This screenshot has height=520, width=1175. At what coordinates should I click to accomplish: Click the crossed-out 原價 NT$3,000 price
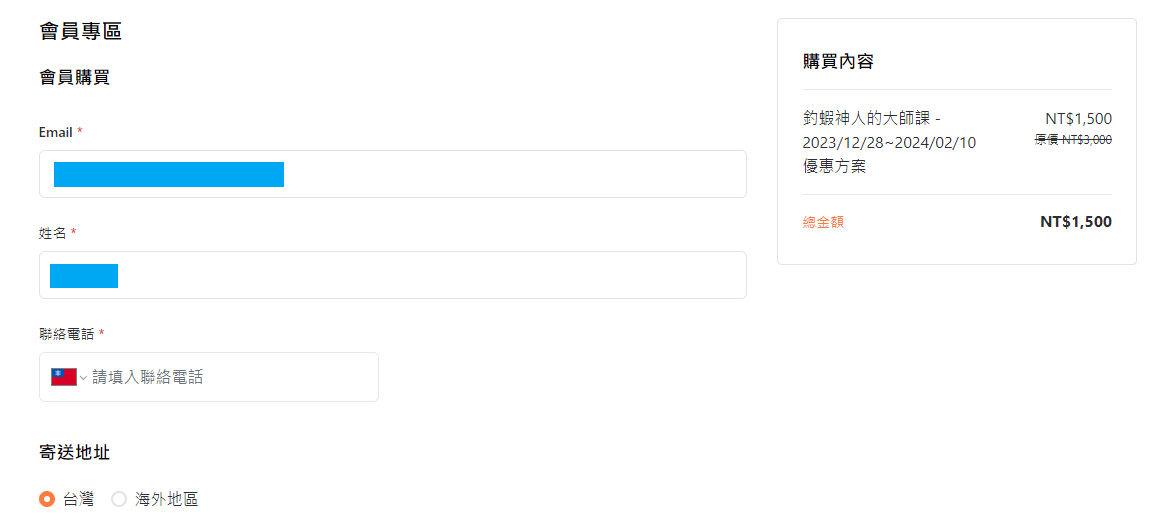click(1073, 140)
